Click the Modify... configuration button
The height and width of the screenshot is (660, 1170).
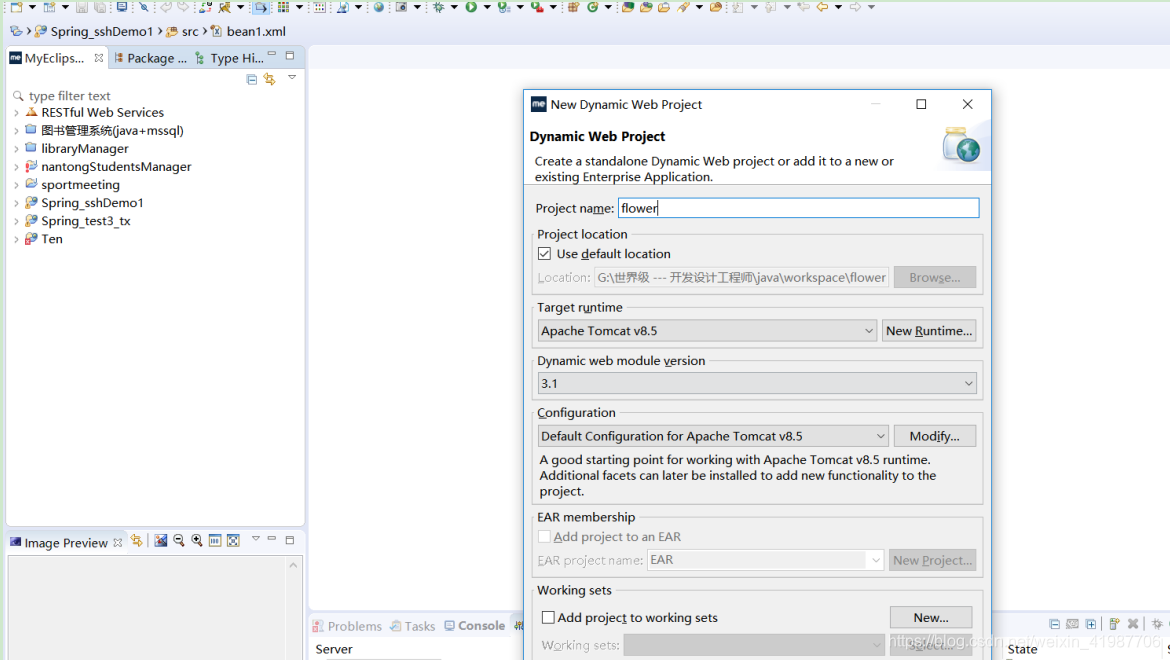(934, 436)
